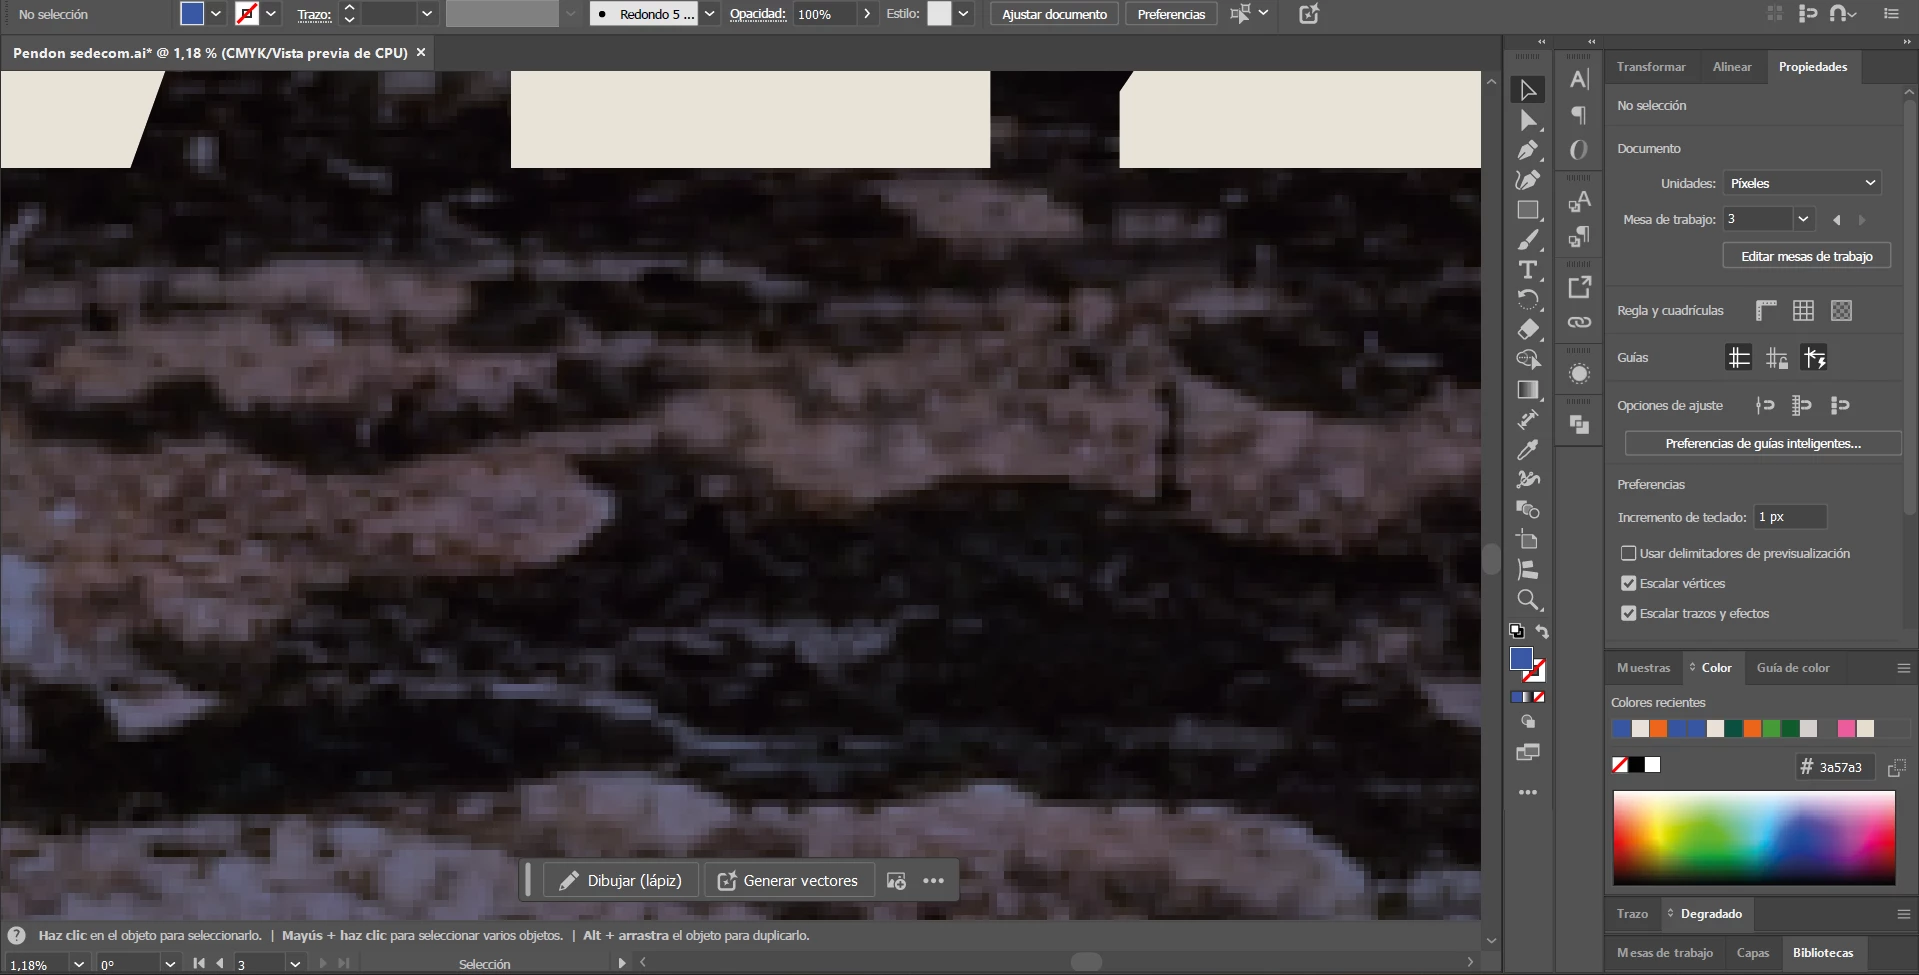
Task: Open the Estilo graphic style dropdown
Action: 963,14
